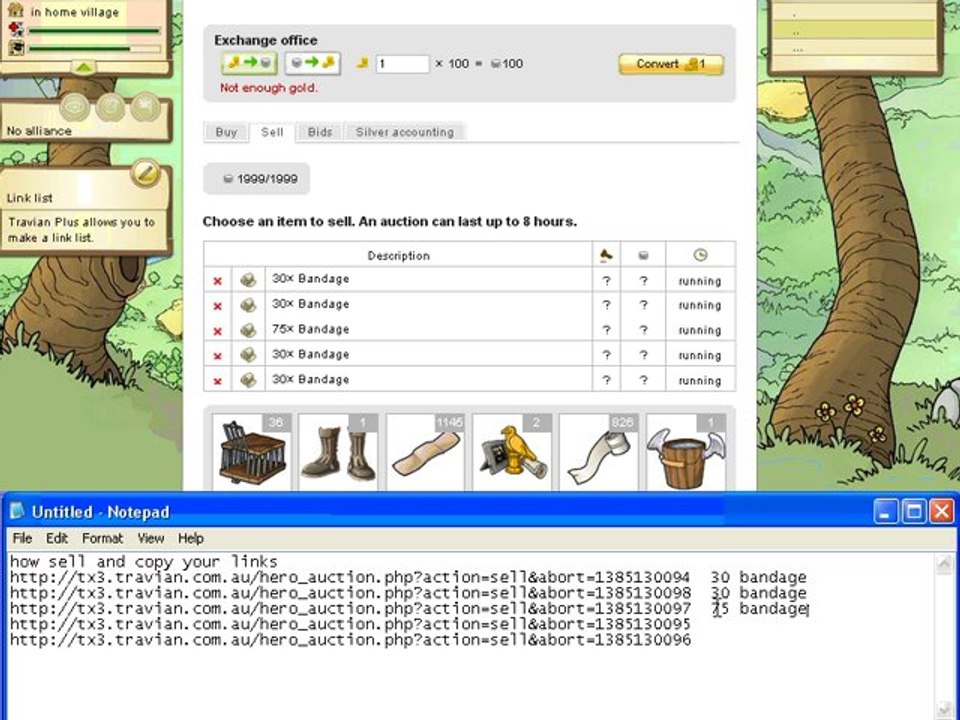Collapse the hero panel with green arrow
Viewport: 960px width, 720px height.
(x=84, y=67)
